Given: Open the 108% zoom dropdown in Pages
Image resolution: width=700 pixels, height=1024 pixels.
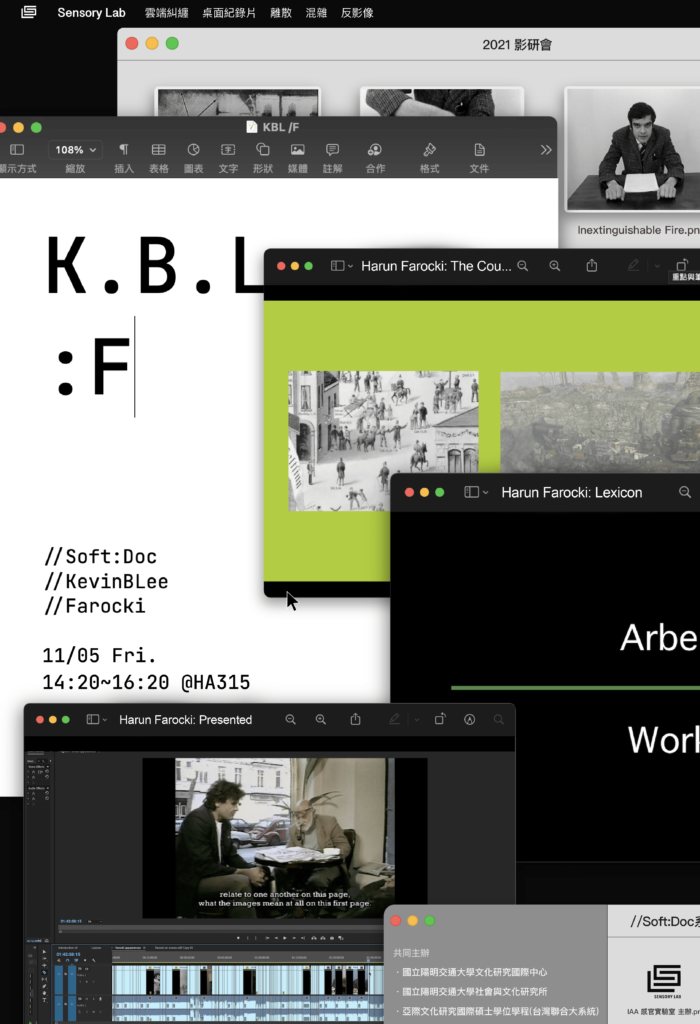Looking at the screenshot, I should point(75,150).
